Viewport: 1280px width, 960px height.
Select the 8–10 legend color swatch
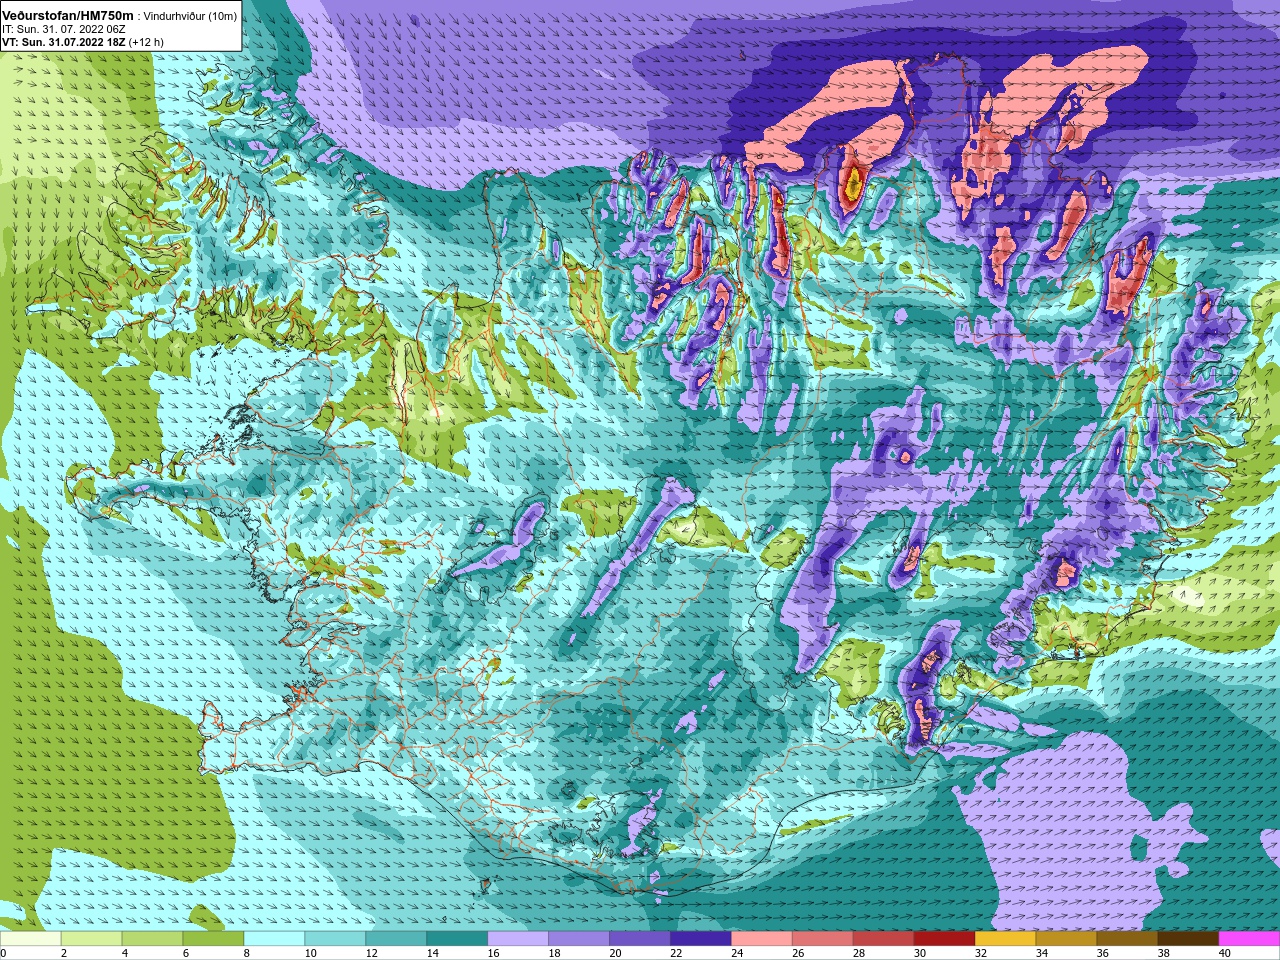tap(275, 939)
